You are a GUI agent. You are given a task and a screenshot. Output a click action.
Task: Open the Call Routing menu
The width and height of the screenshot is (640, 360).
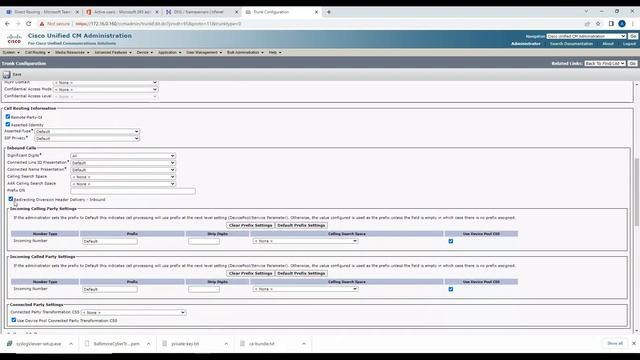pyautogui.click(x=37, y=52)
